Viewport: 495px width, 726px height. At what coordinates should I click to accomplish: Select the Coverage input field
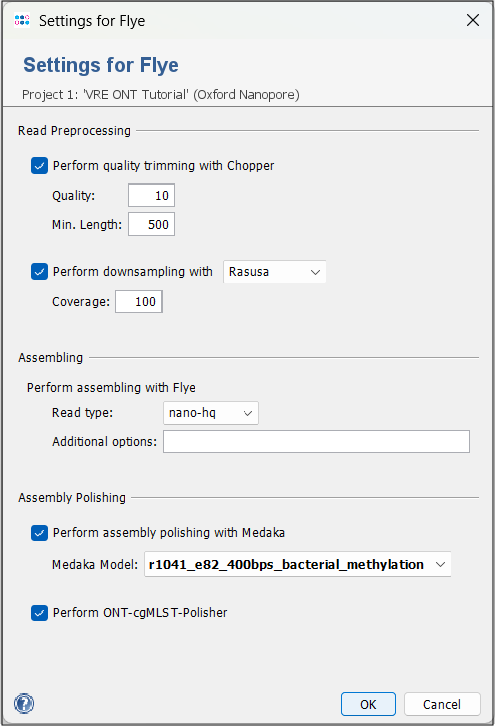pyautogui.click(x=139, y=302)
